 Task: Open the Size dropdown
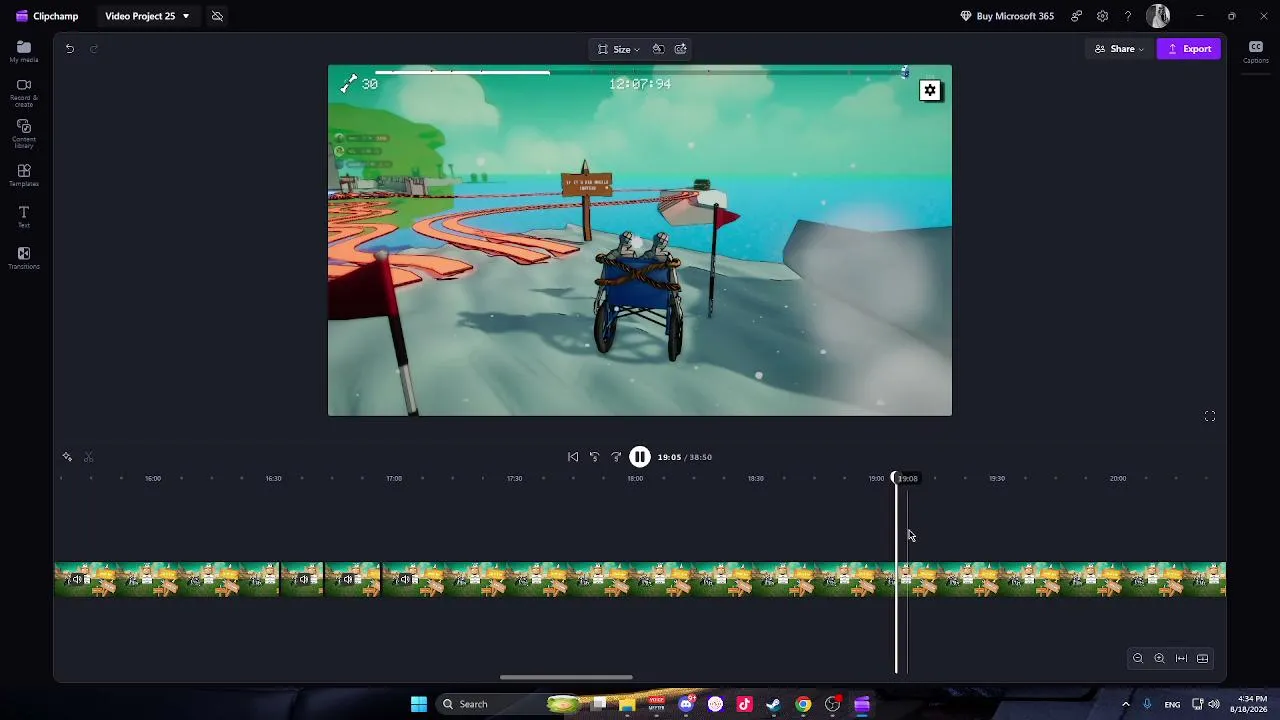tap(619, 49)
